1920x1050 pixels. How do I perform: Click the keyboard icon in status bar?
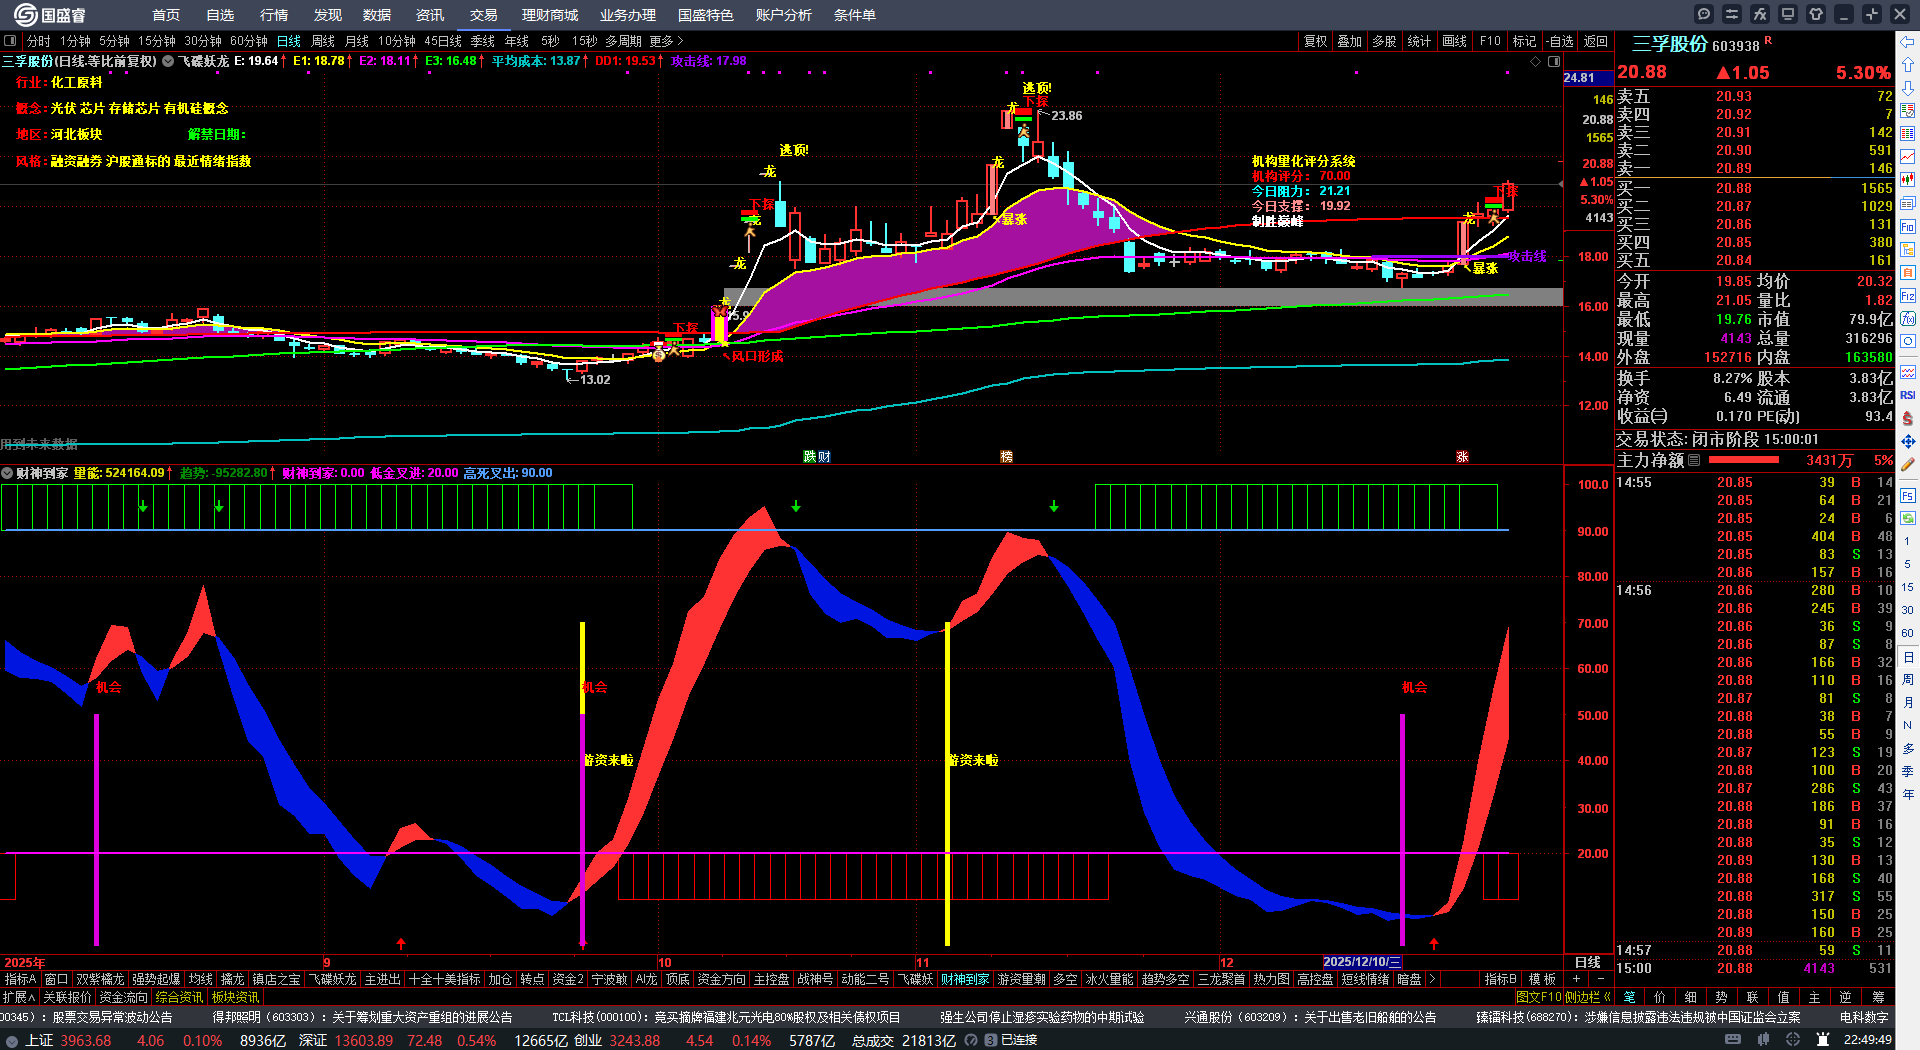[1733, 1040]
